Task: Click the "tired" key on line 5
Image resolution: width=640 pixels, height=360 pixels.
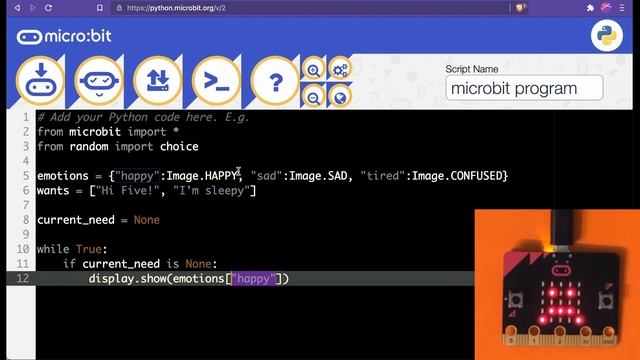Action: (382, 176)
